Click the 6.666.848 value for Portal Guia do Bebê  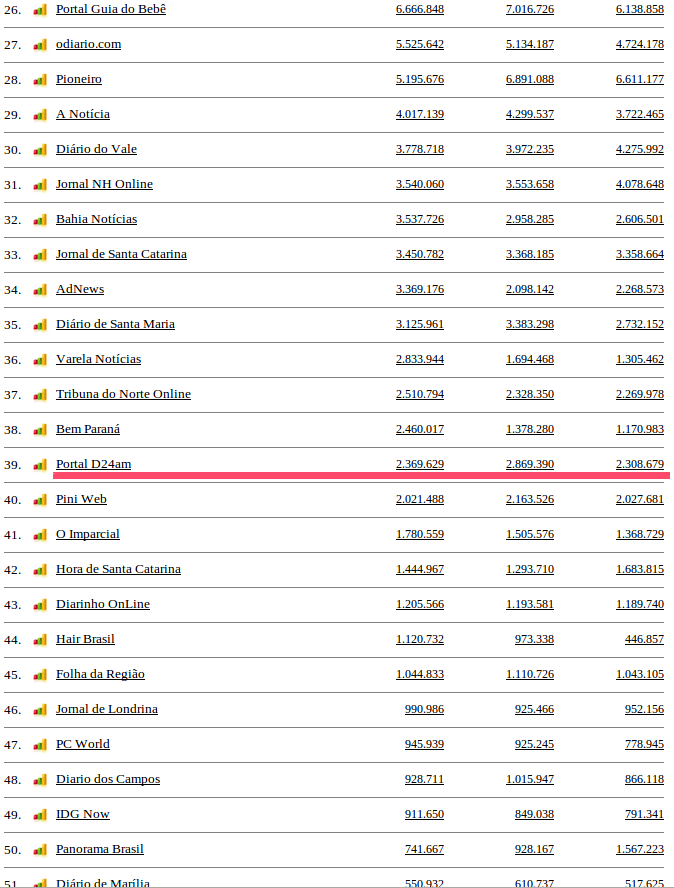tap(420, 9)
